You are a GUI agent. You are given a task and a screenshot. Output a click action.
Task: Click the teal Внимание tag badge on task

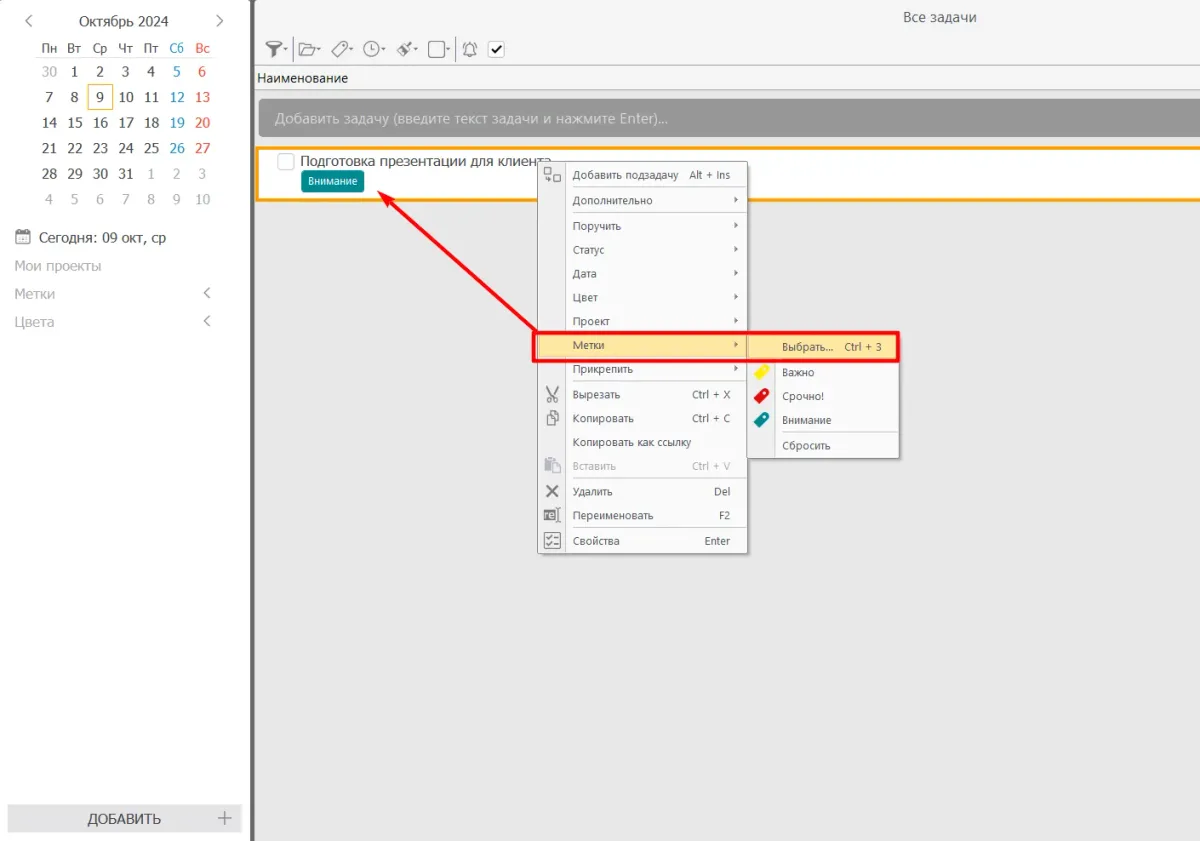click(333, 181)
